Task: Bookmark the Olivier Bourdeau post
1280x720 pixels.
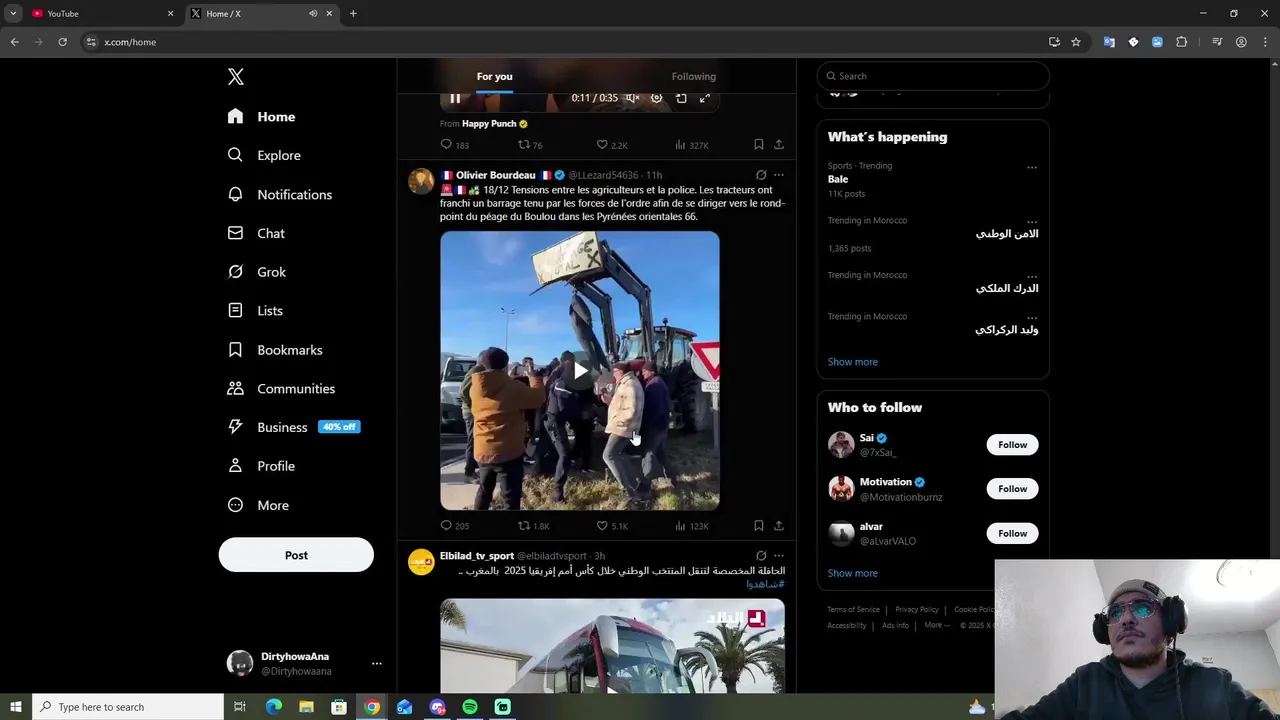Action: click(758, 526)
